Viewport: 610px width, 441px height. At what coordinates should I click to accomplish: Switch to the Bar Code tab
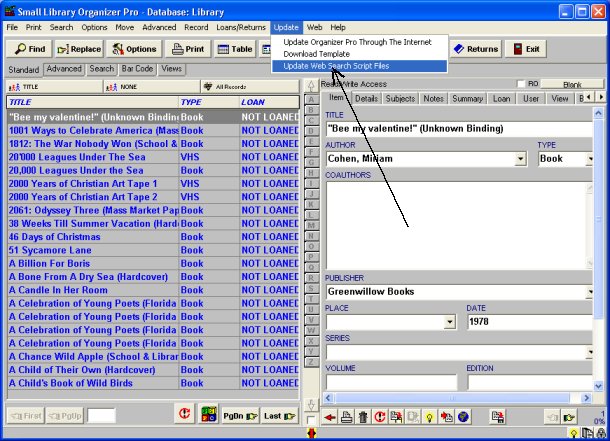(x=137, y=69)
